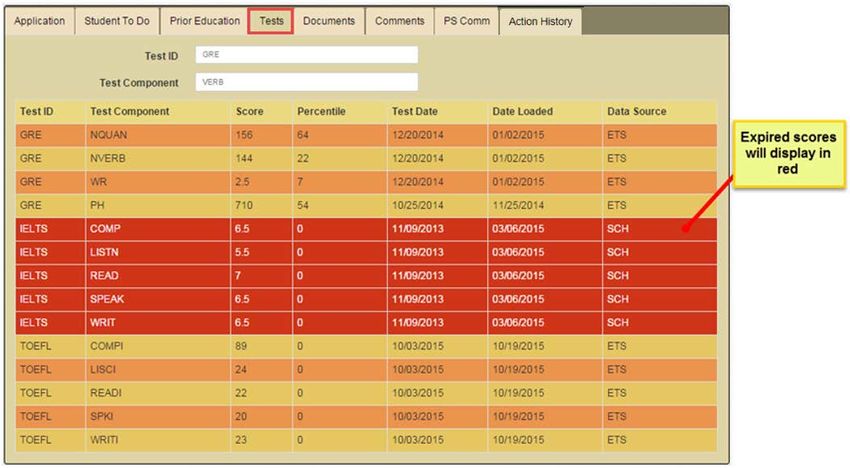
Task: Click score 24 in LISCI row
Action: (x=261, y=370)
